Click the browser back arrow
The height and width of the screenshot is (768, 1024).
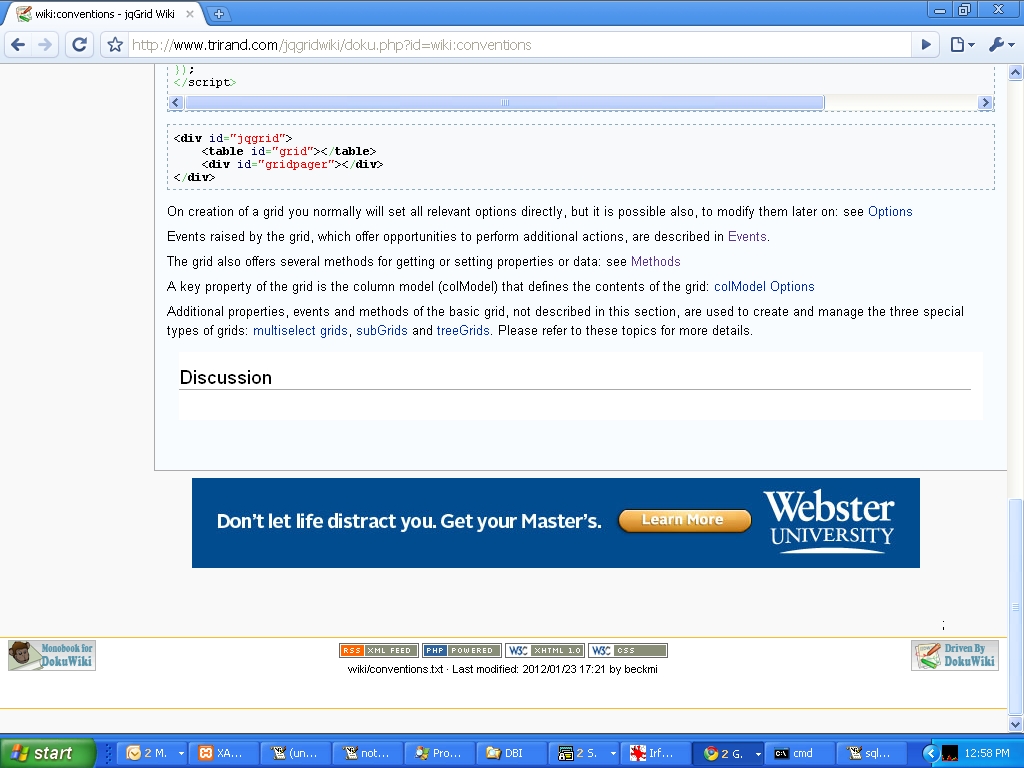18,44
